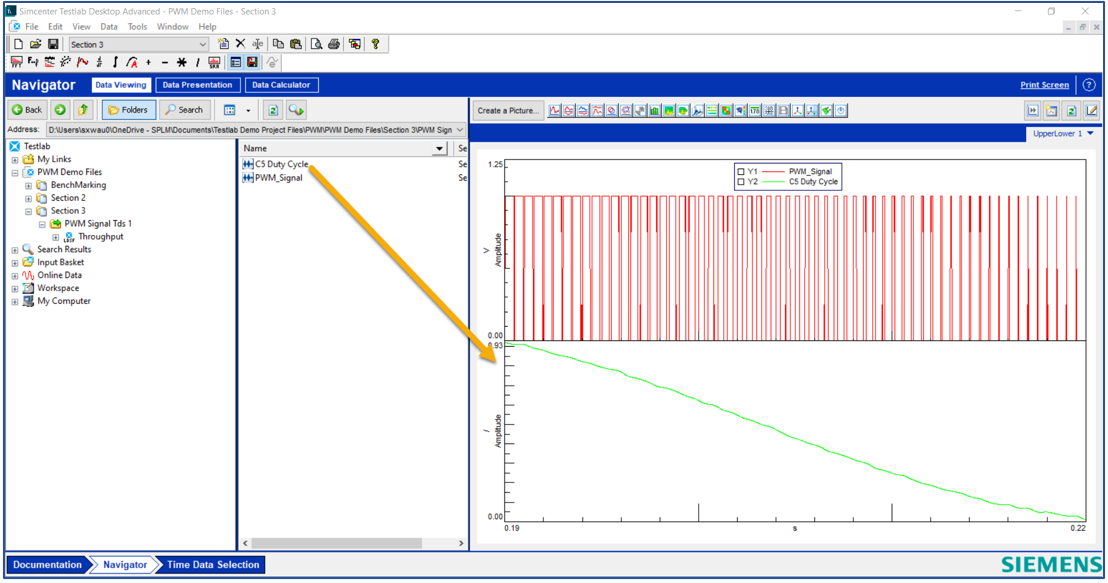
Task: Open project using the open folder icon
Action: click(x=35, y=44)
